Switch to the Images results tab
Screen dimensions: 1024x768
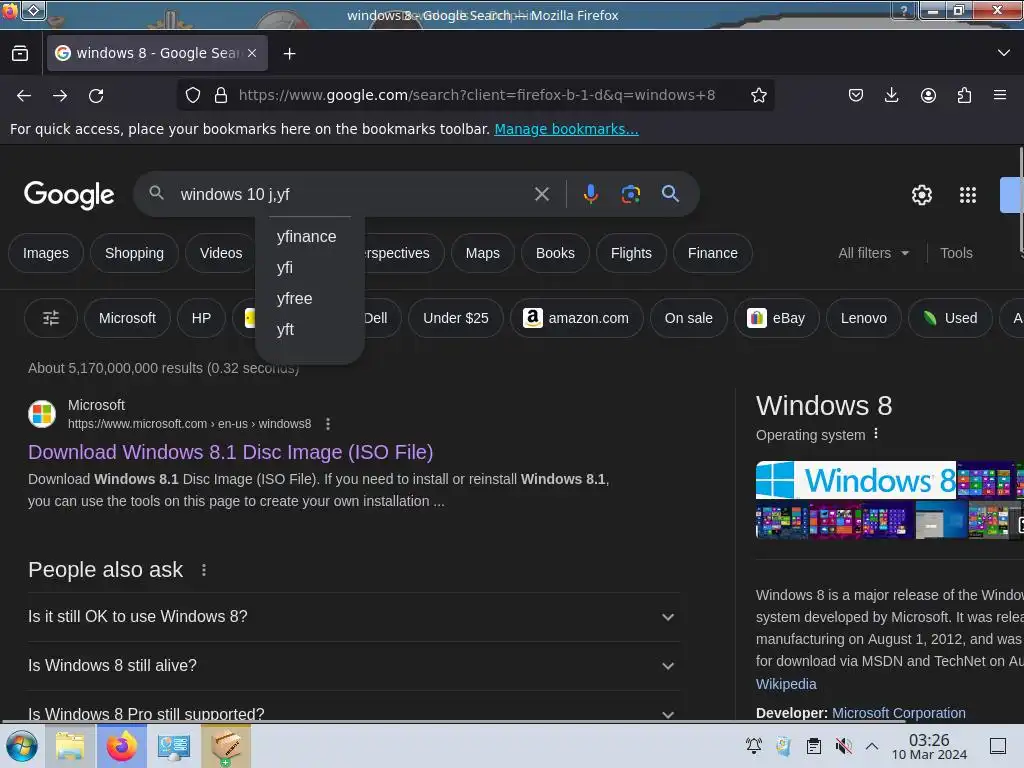click(x=46, y=253)
